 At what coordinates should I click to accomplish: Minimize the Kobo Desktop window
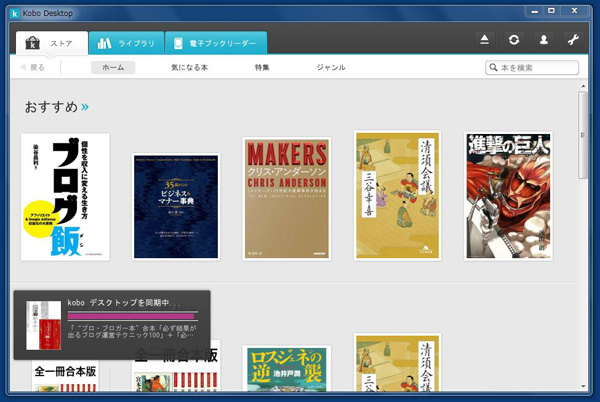(x=535, y=11)
